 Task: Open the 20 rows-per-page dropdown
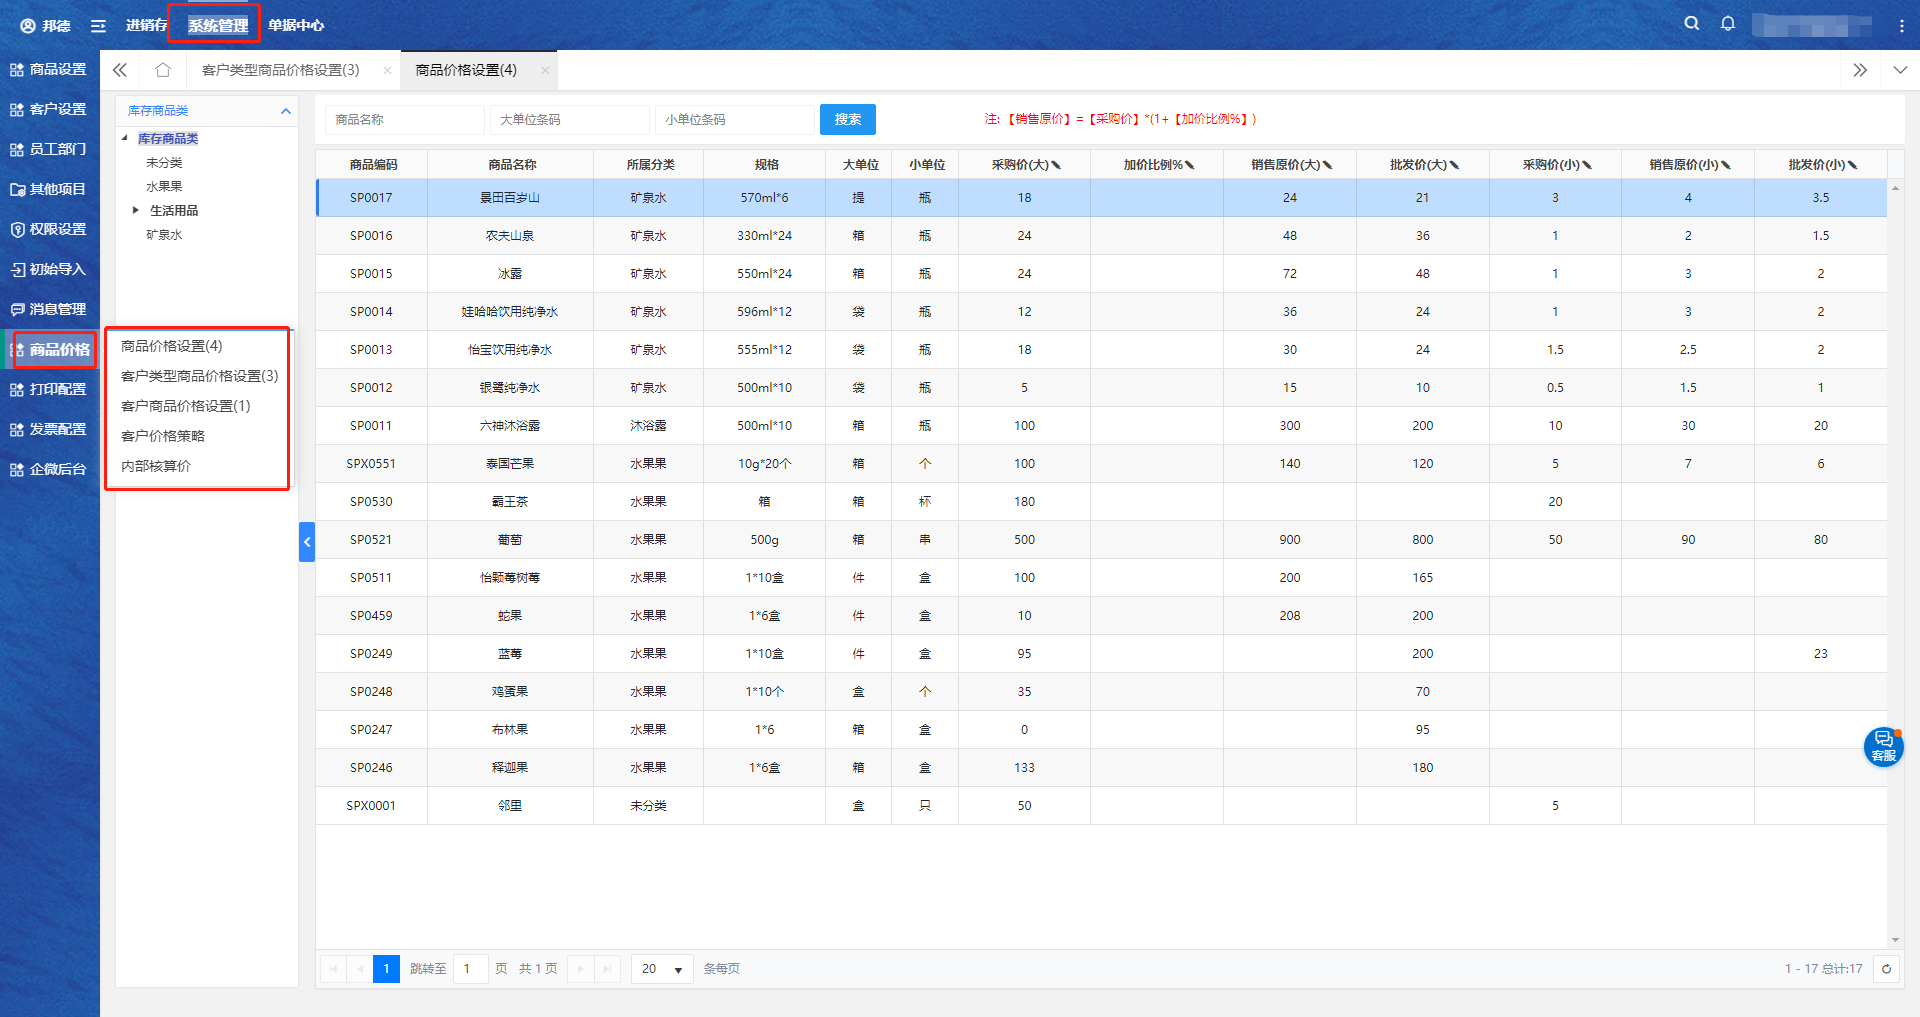(662, 969)
